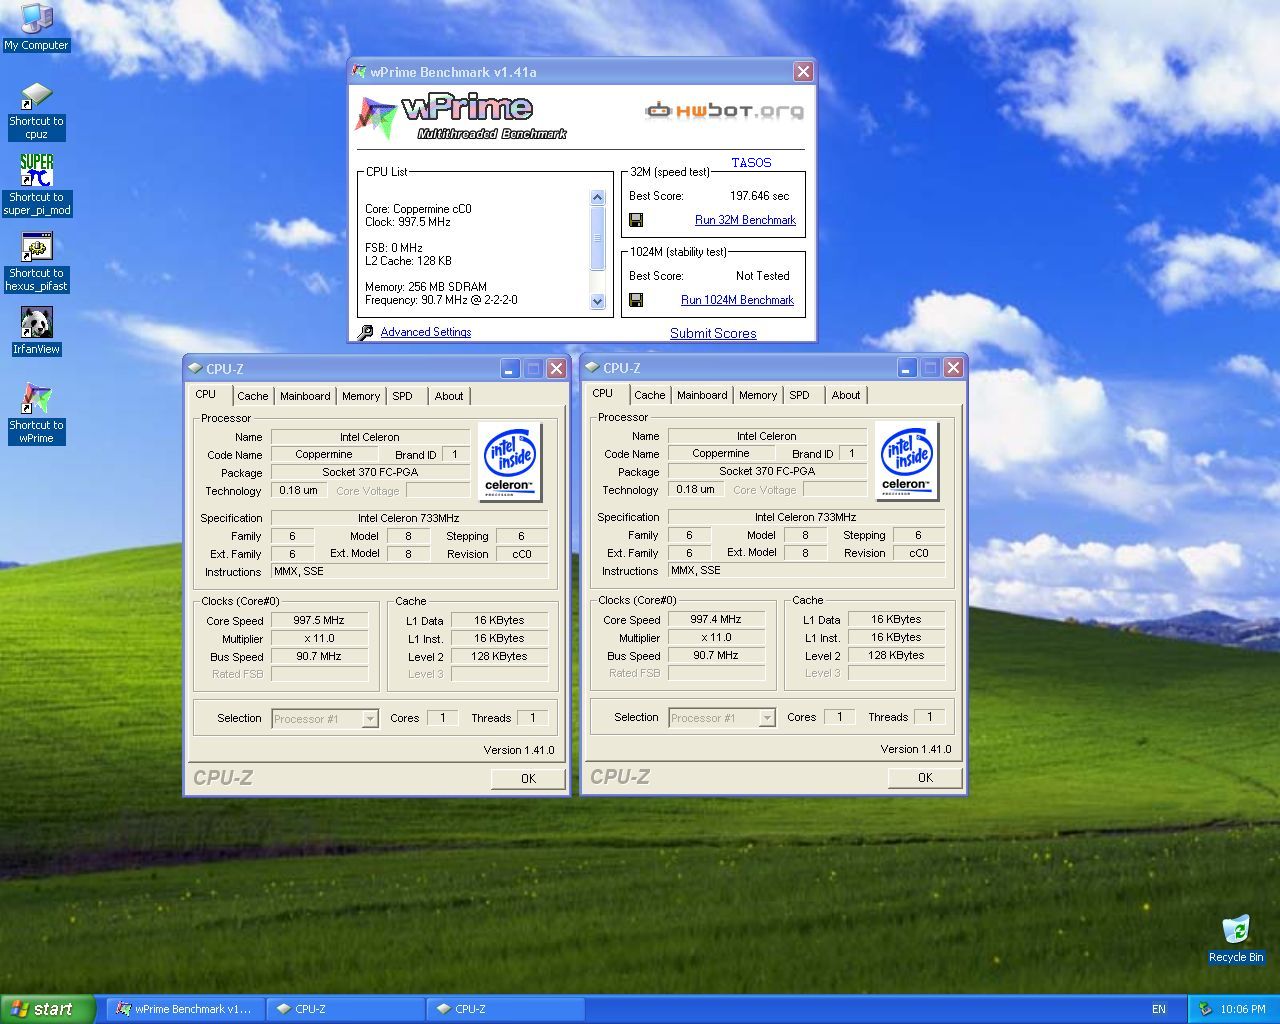Click the right CPU-Z title bar icon
This screenshot has height=1024, width=1280.
tap(592, 367)
